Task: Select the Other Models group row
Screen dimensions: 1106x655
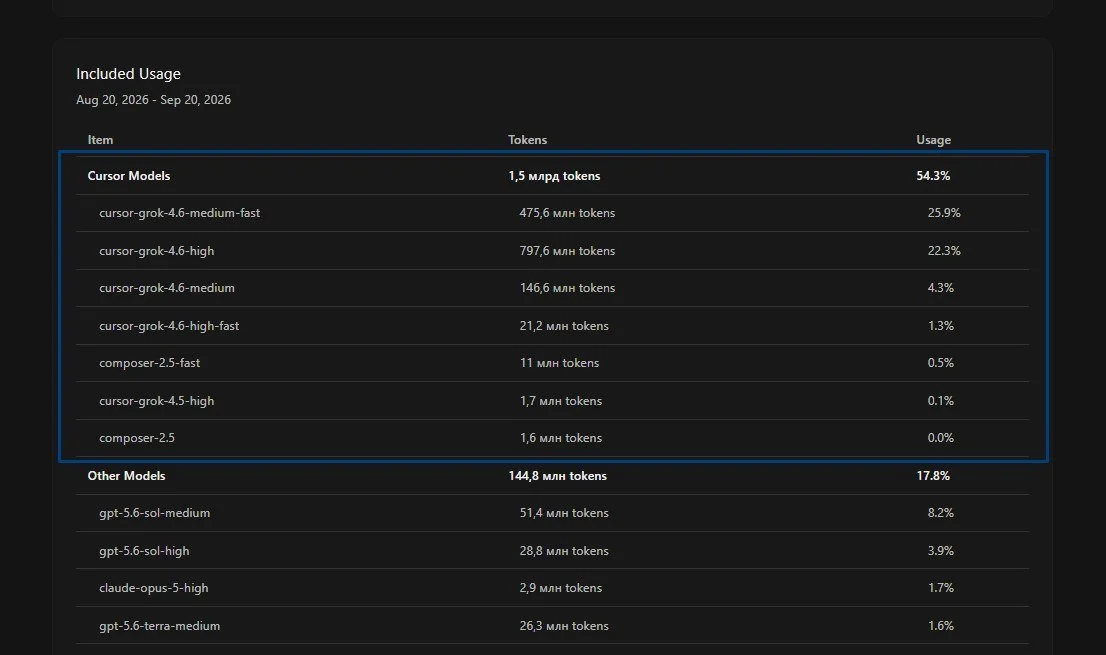Action: [x=552, y=476]
